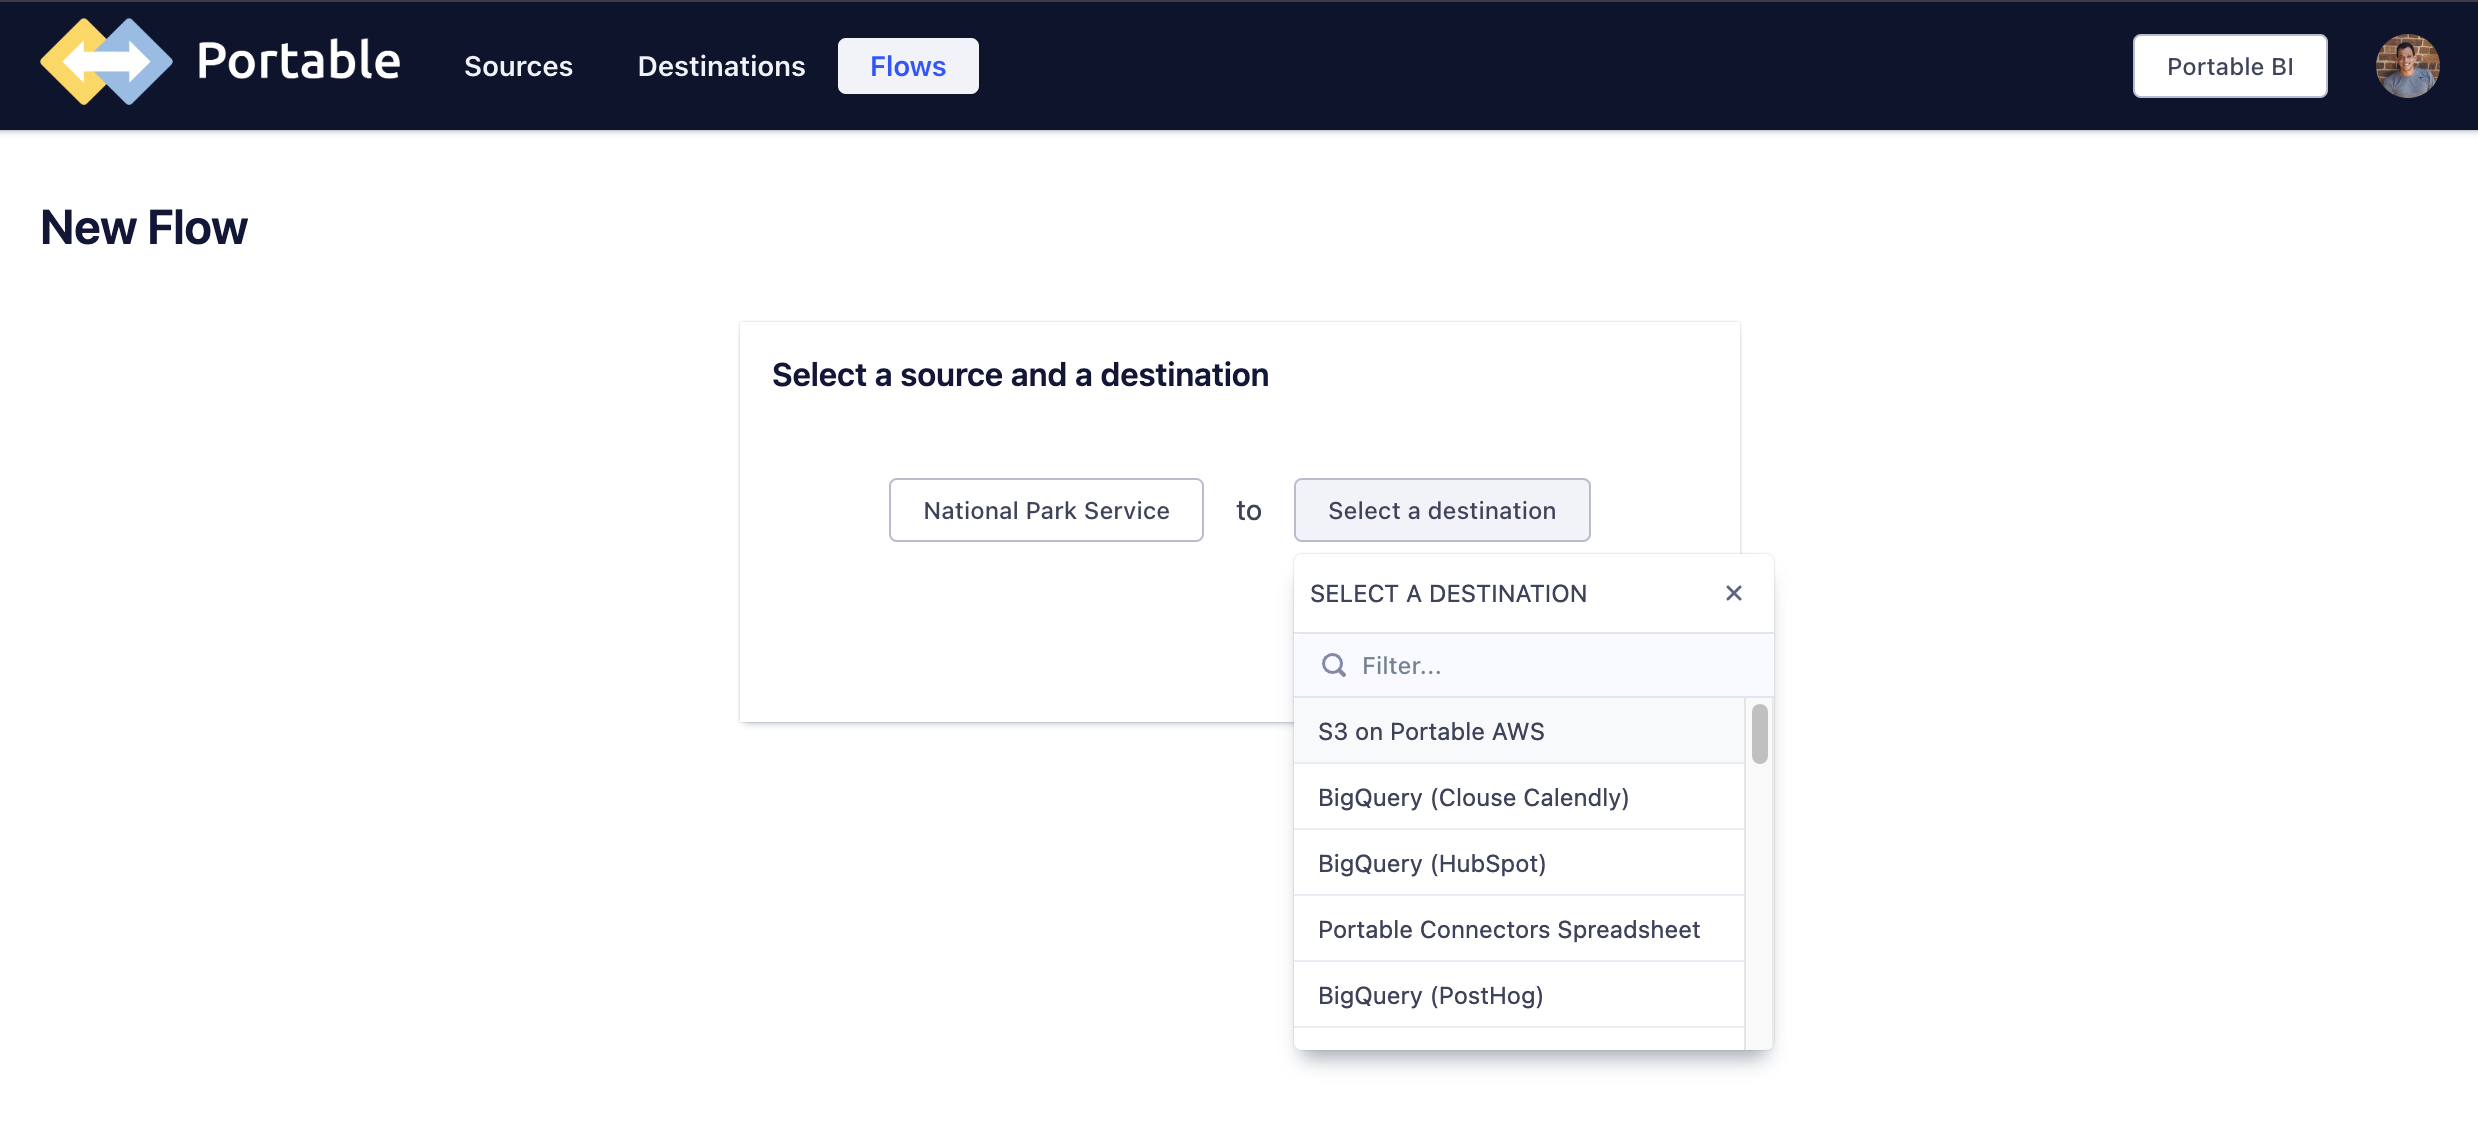Select Portable Connectors Spreadsheet destination
The height and width of the screenshot is (1138, 2478).
1509,929
